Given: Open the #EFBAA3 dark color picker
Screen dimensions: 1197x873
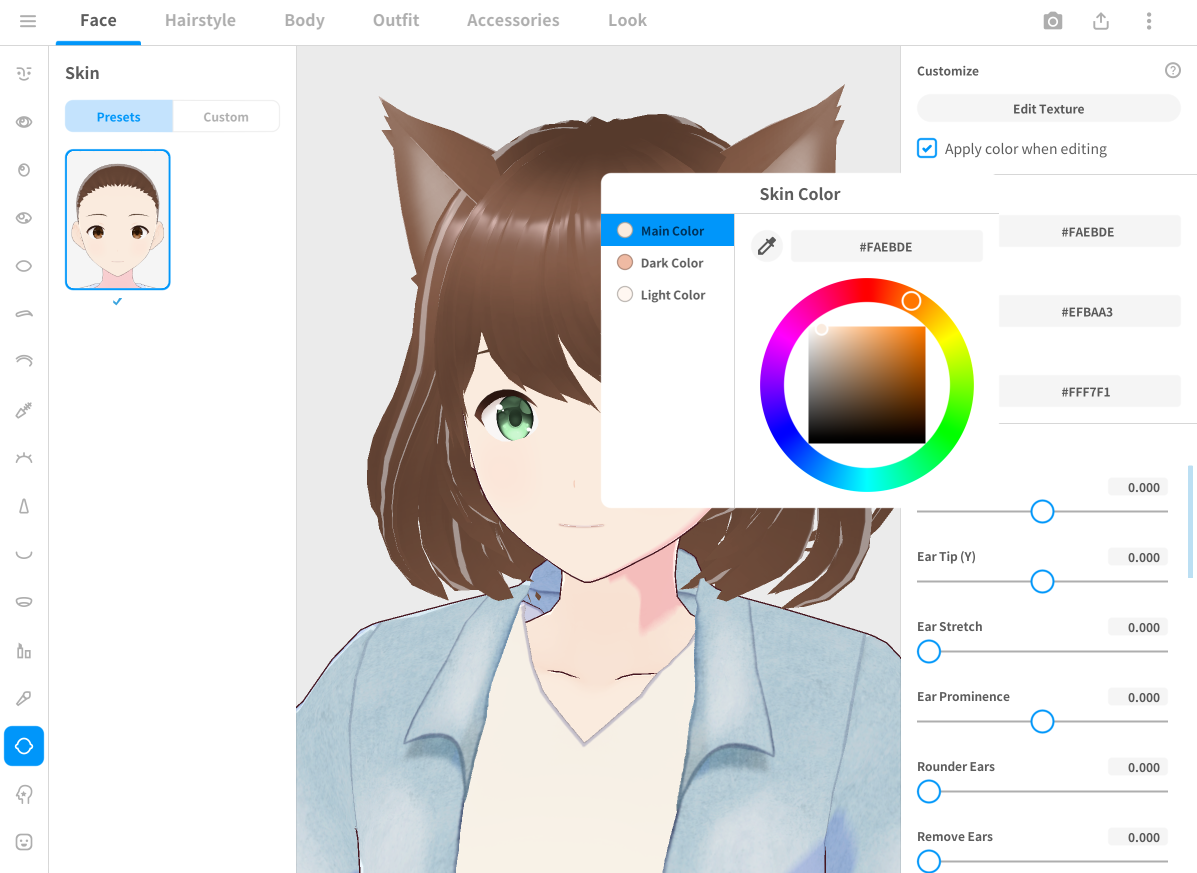Looking at the screenshot, I should click(x=1087, y=312).
